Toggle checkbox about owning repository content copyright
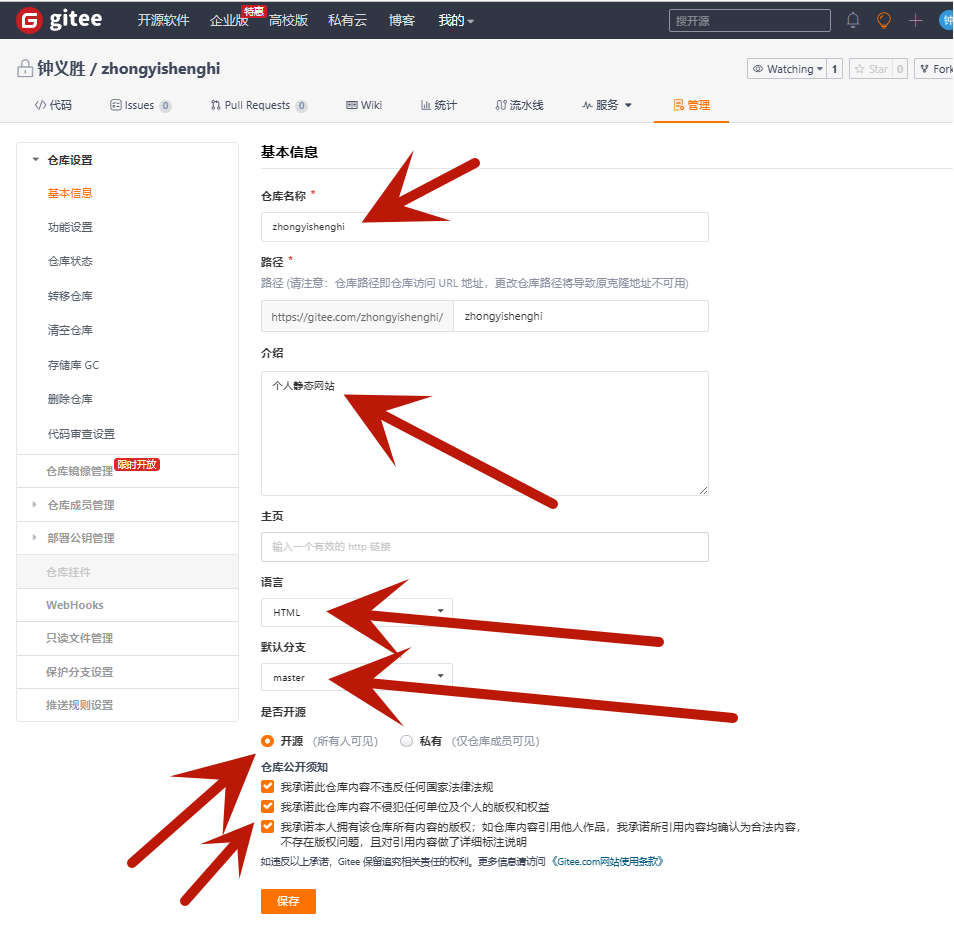Viewport: 954px width, 930px height. point(267,827)
